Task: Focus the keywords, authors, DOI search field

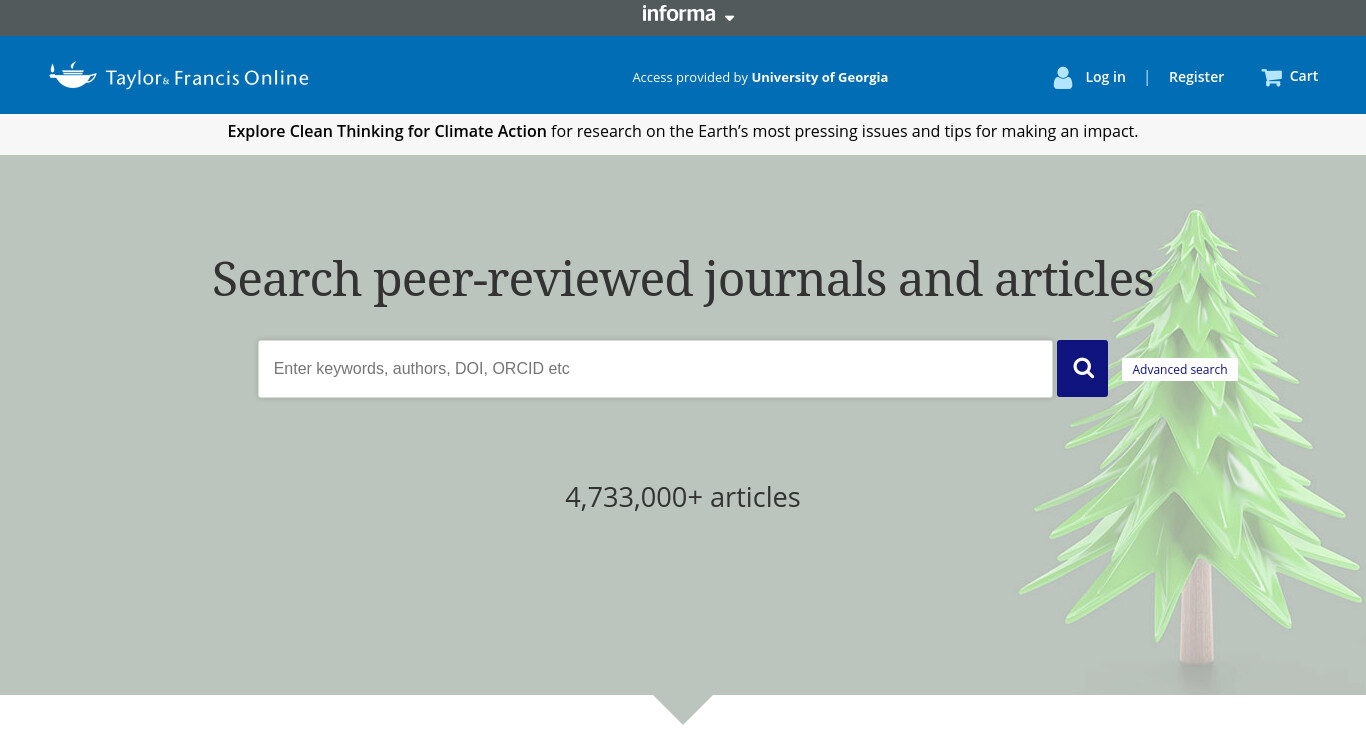Action: pos(655,369)
